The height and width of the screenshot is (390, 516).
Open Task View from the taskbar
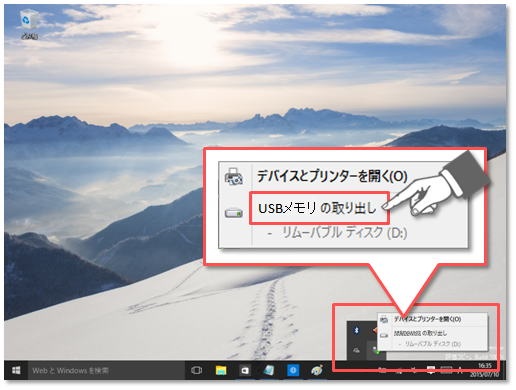coord(197,371)
